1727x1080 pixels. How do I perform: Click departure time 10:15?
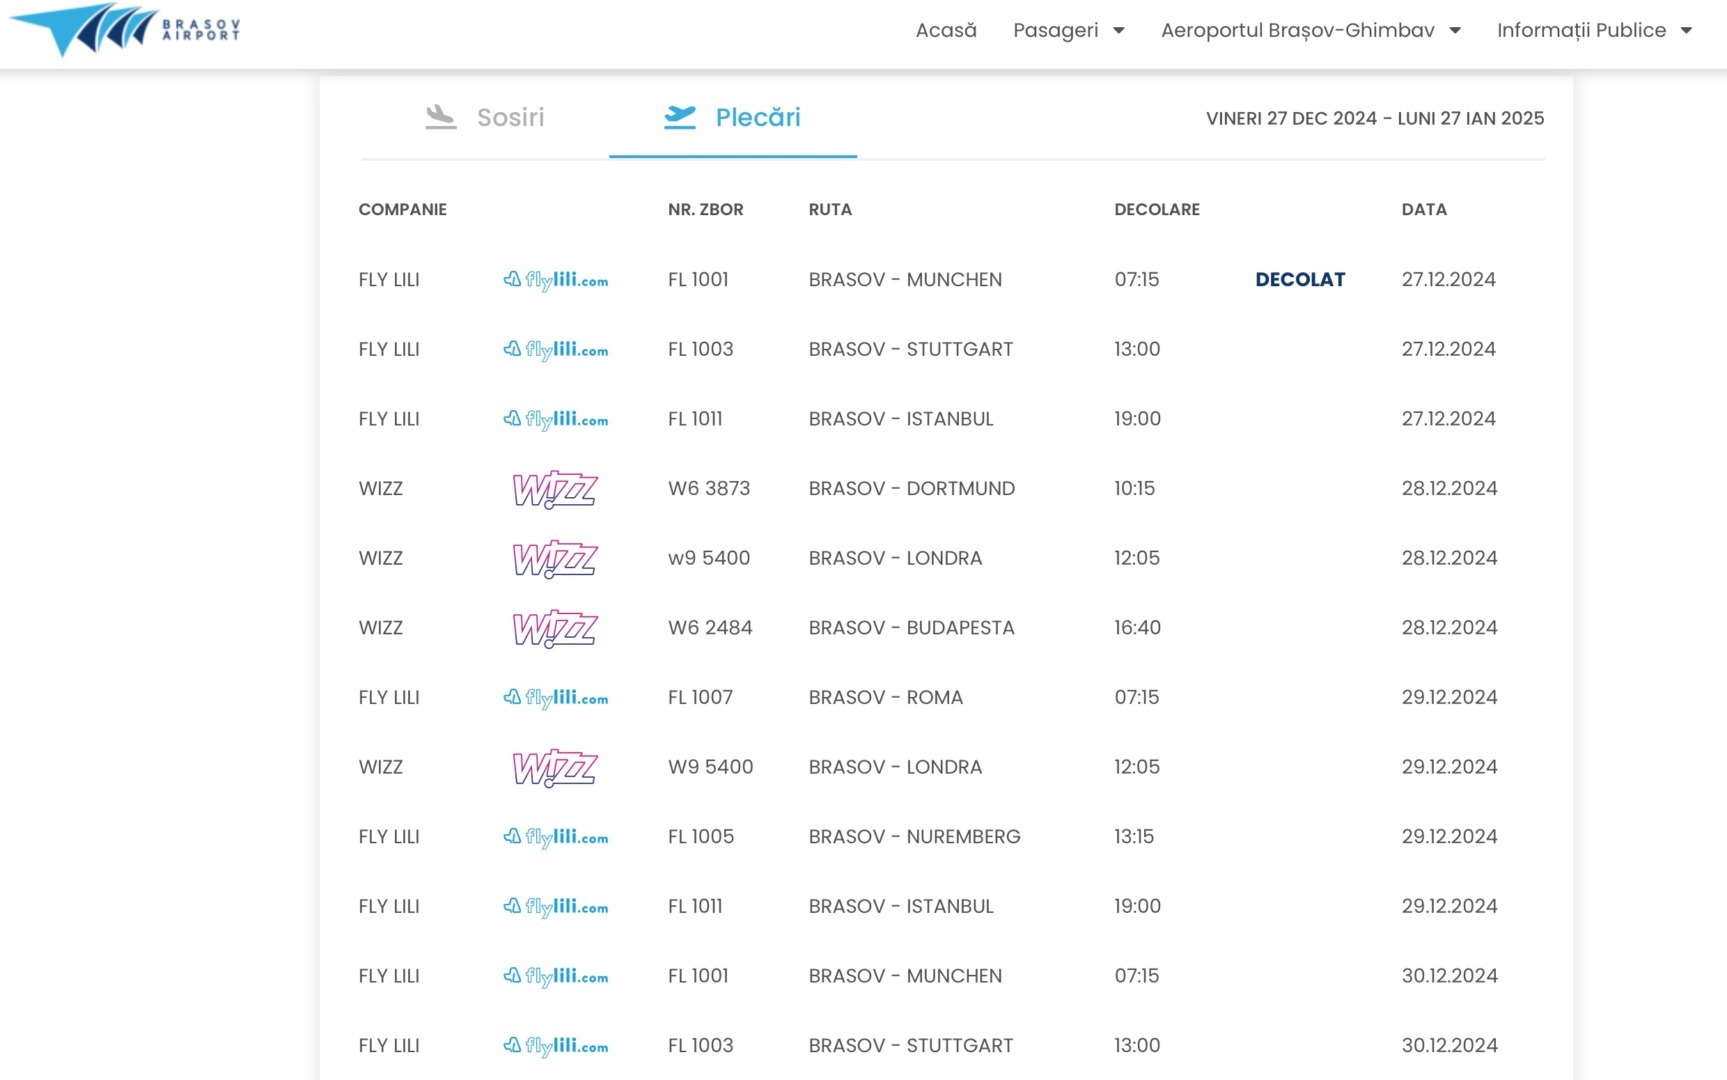(x=1134, y=488)
